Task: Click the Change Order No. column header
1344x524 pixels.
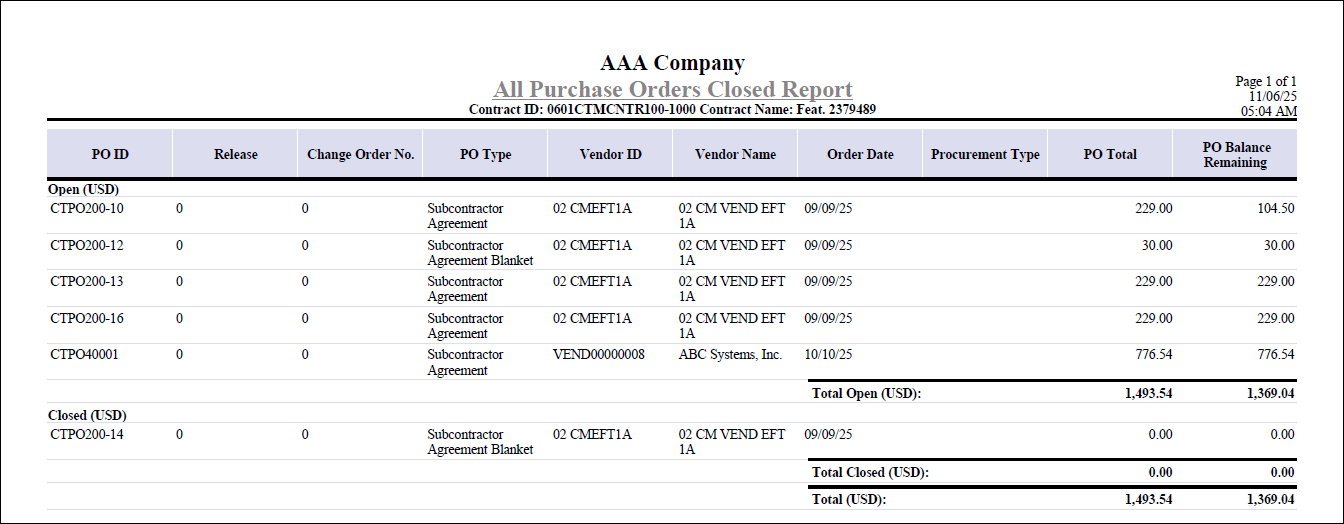Action: click(x=360, y=154)
